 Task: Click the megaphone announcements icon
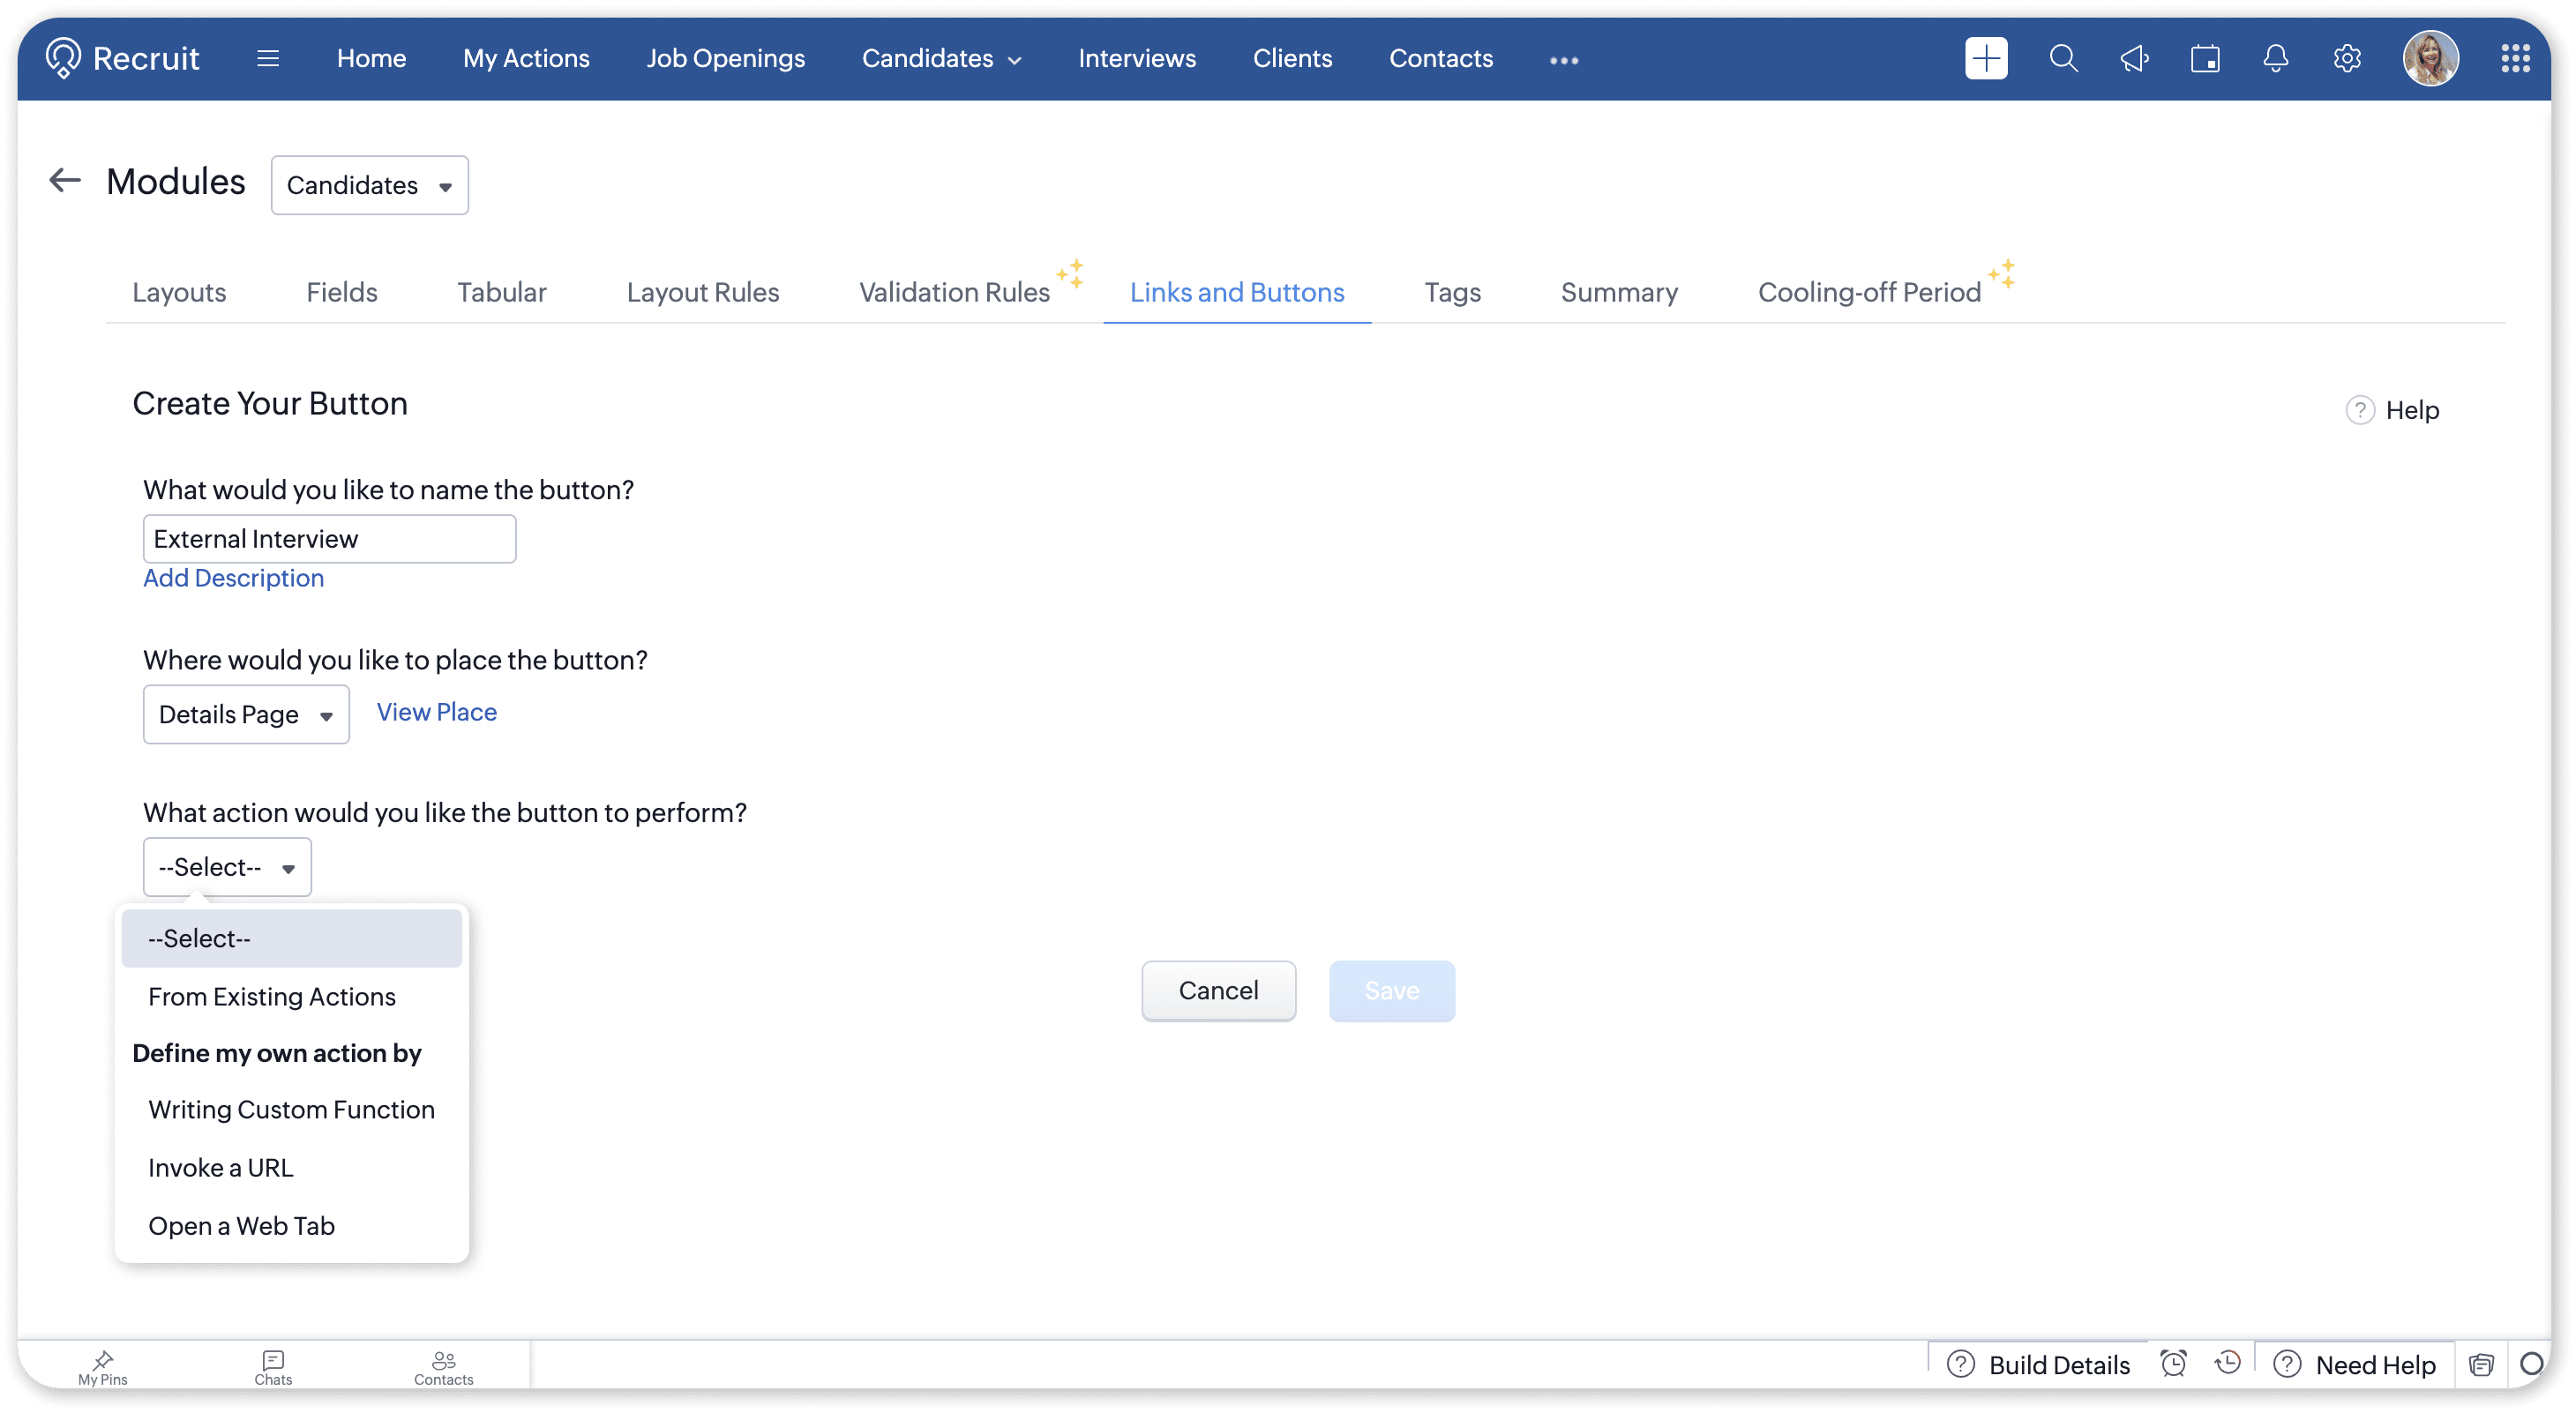(2134, 58)
